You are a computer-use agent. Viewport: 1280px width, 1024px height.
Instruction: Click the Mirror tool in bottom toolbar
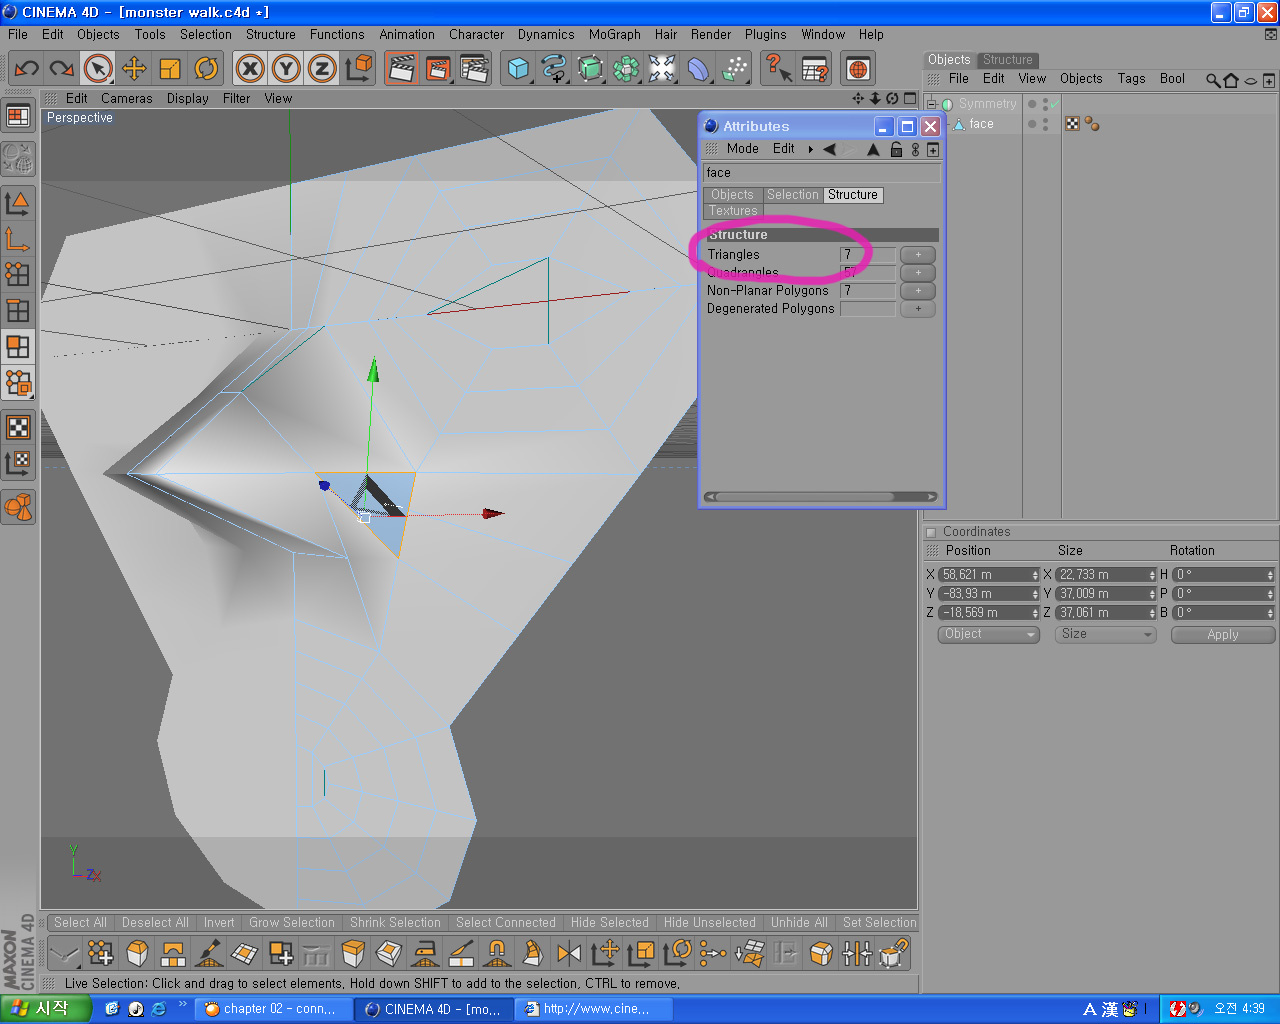point(569,953)
